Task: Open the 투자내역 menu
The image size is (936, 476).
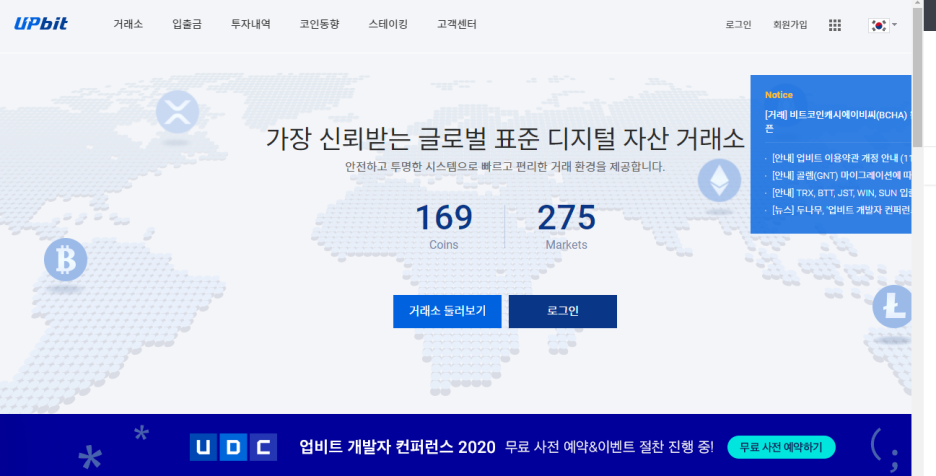Action: 251,24
